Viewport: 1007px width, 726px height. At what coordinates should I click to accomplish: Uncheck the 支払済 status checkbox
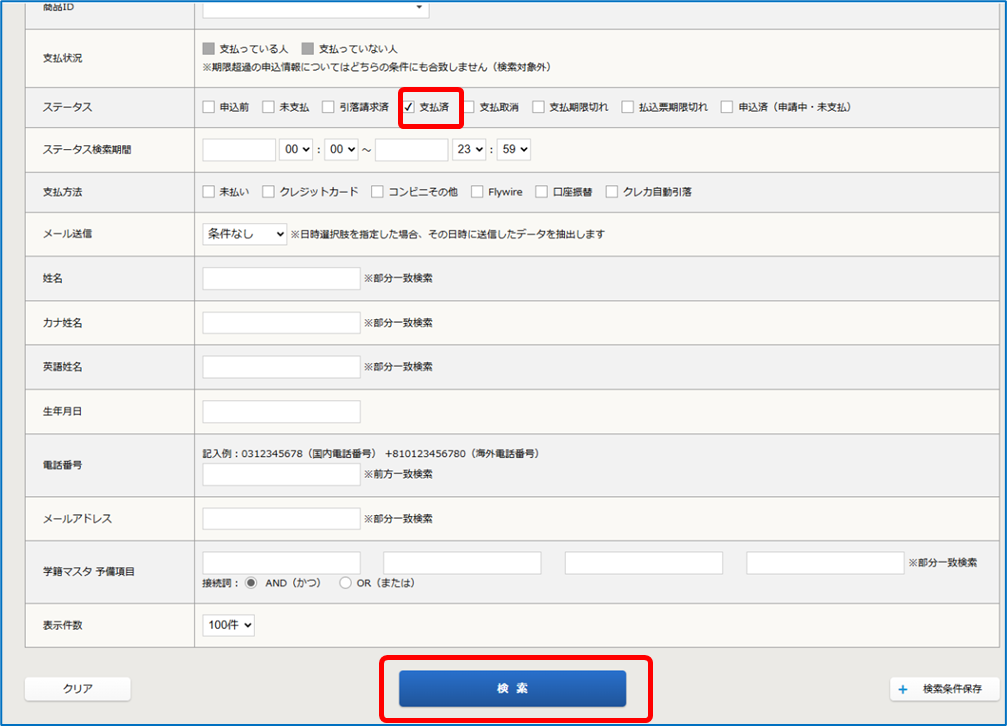point(409,107)
